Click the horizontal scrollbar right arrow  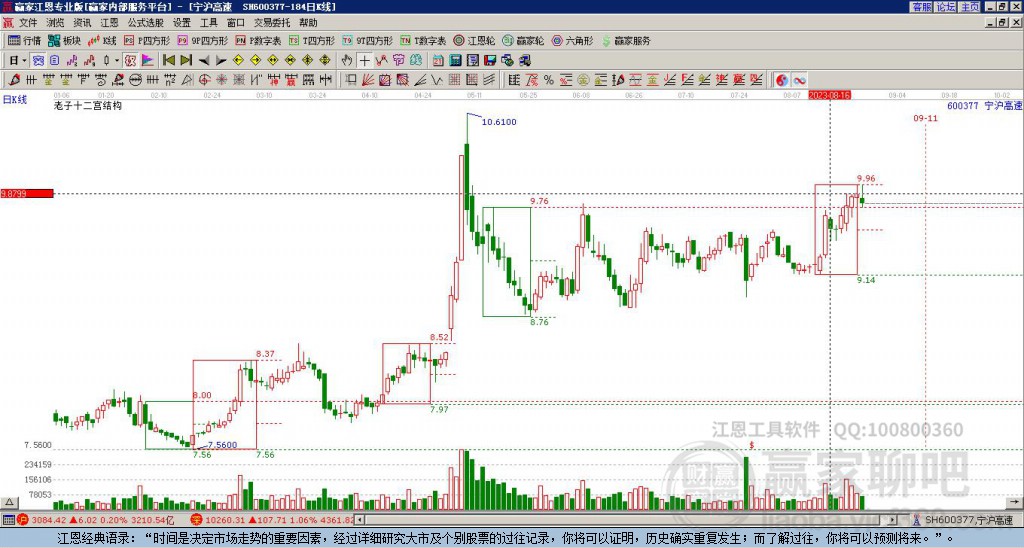(x=893, y=520)
